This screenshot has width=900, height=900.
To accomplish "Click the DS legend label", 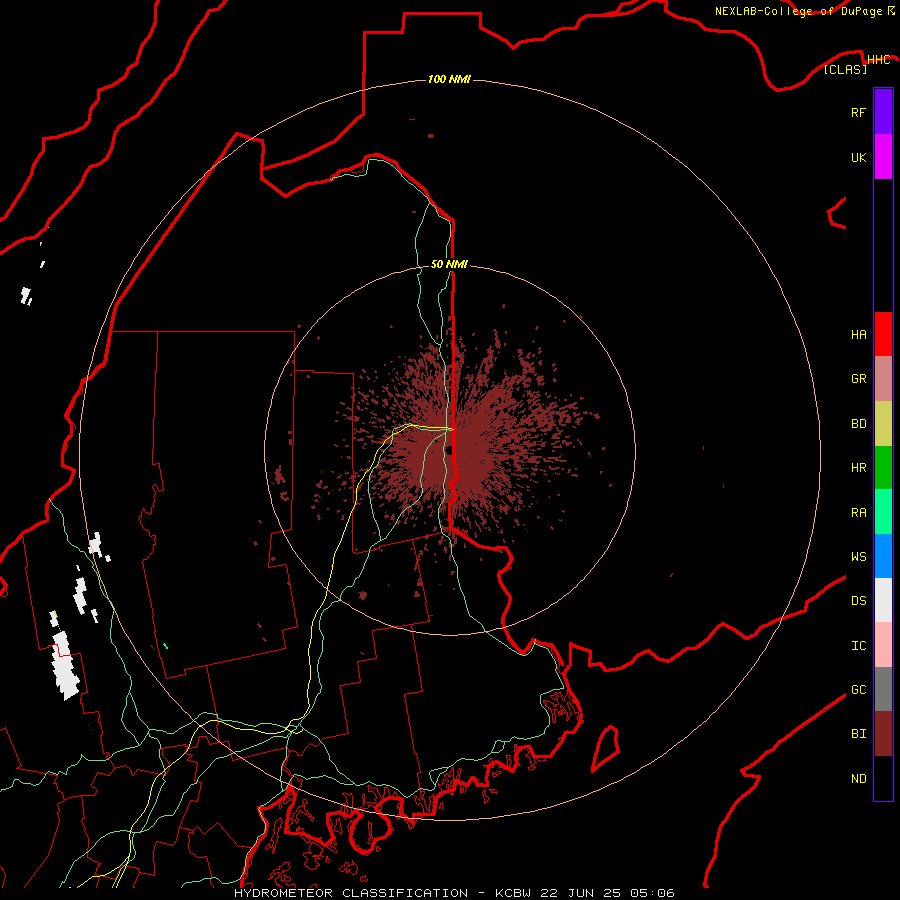I will pos(858,601).
